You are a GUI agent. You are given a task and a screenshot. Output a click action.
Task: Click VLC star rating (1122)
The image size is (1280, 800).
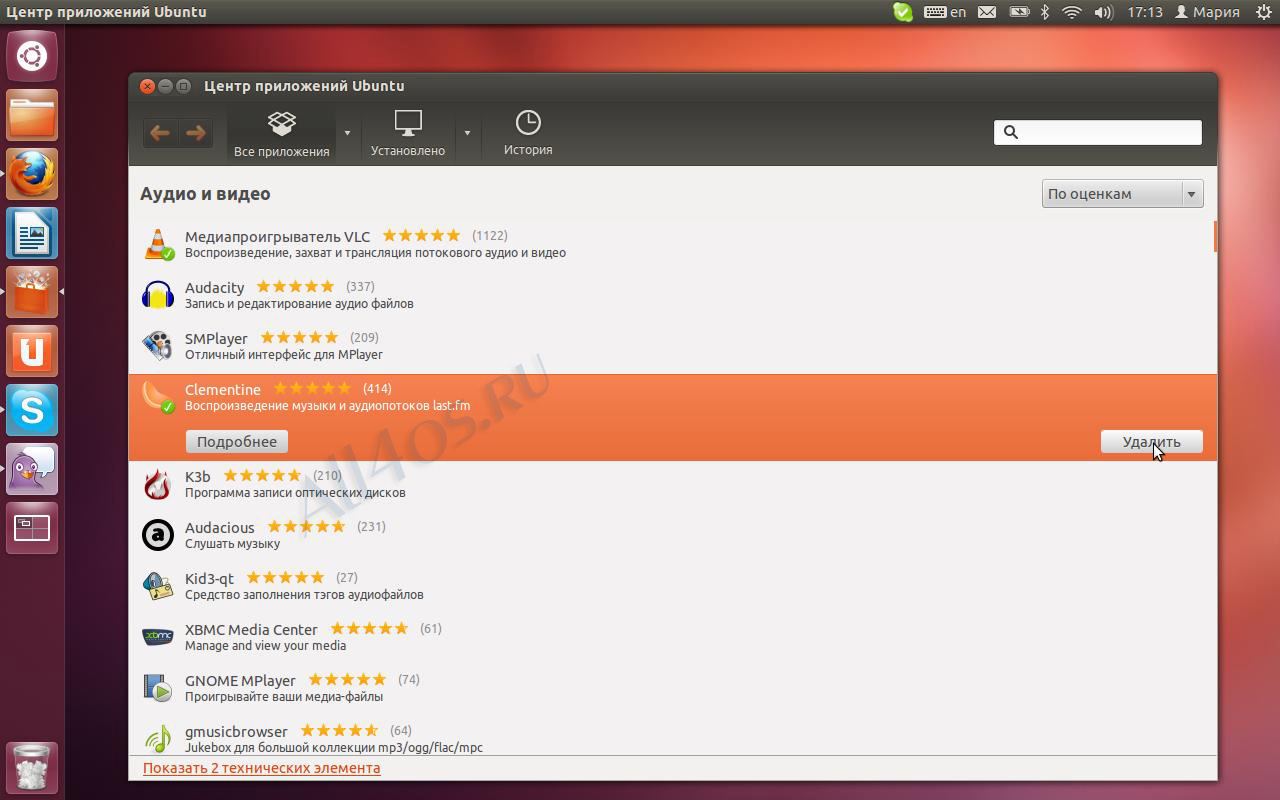(x=421, y=236)
